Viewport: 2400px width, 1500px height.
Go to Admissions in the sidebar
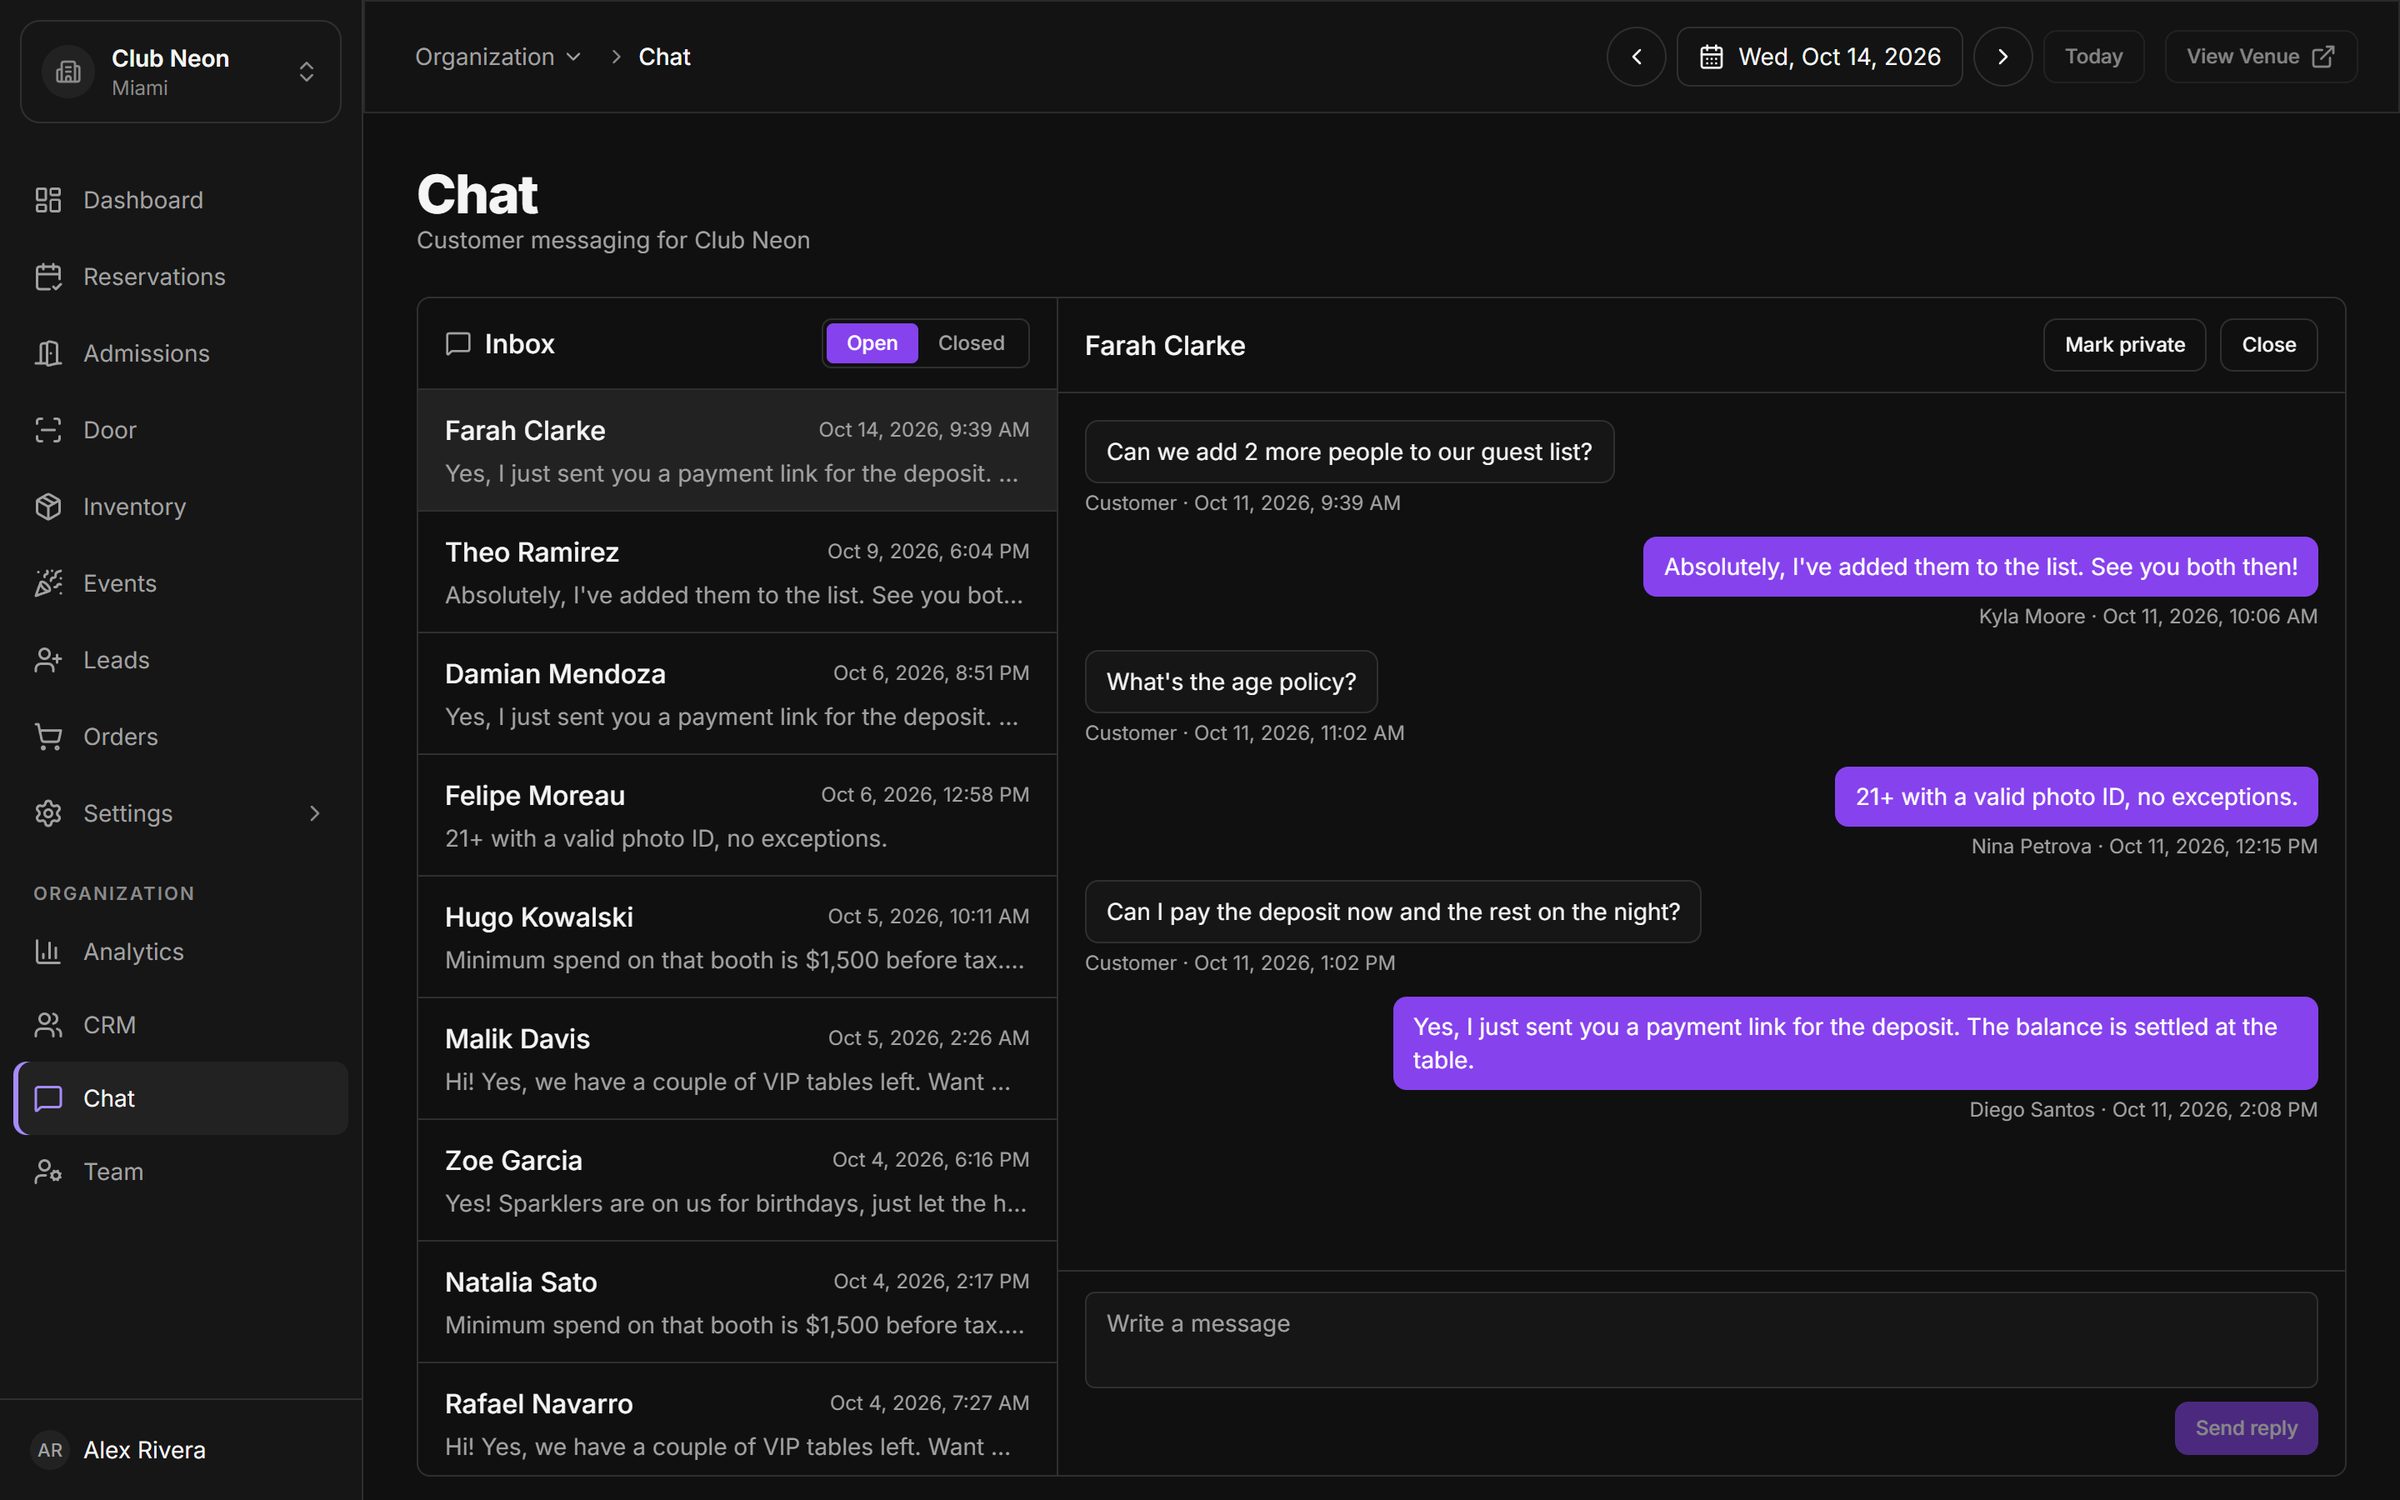[180, 353]
